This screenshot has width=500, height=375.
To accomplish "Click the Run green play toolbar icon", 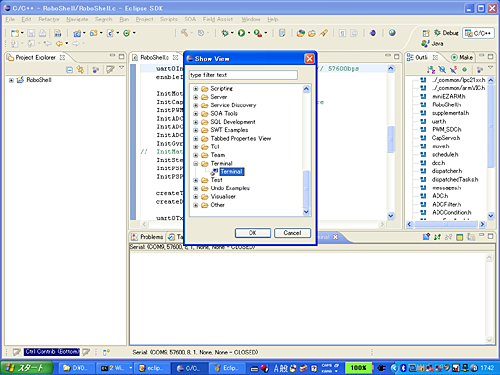I will pyautogui.click(x=241, y=33).
